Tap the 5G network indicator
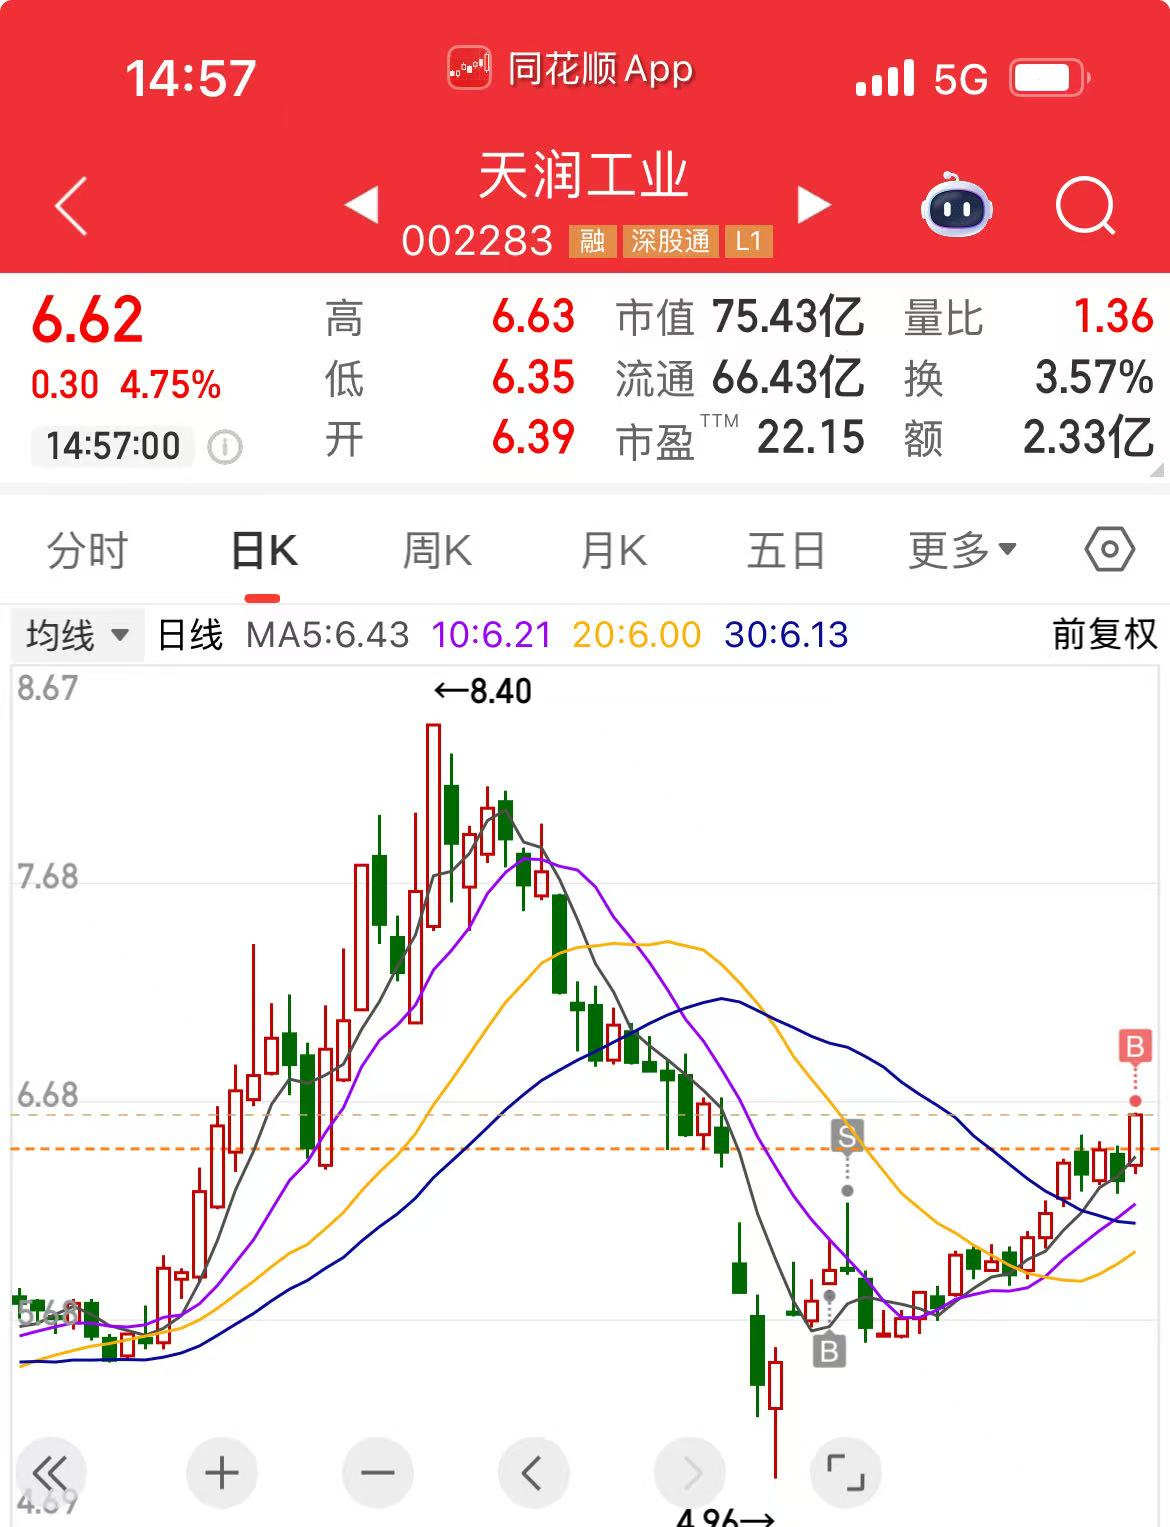The width and height of the screenshot is (1170, 1527). tap(960, 79)
